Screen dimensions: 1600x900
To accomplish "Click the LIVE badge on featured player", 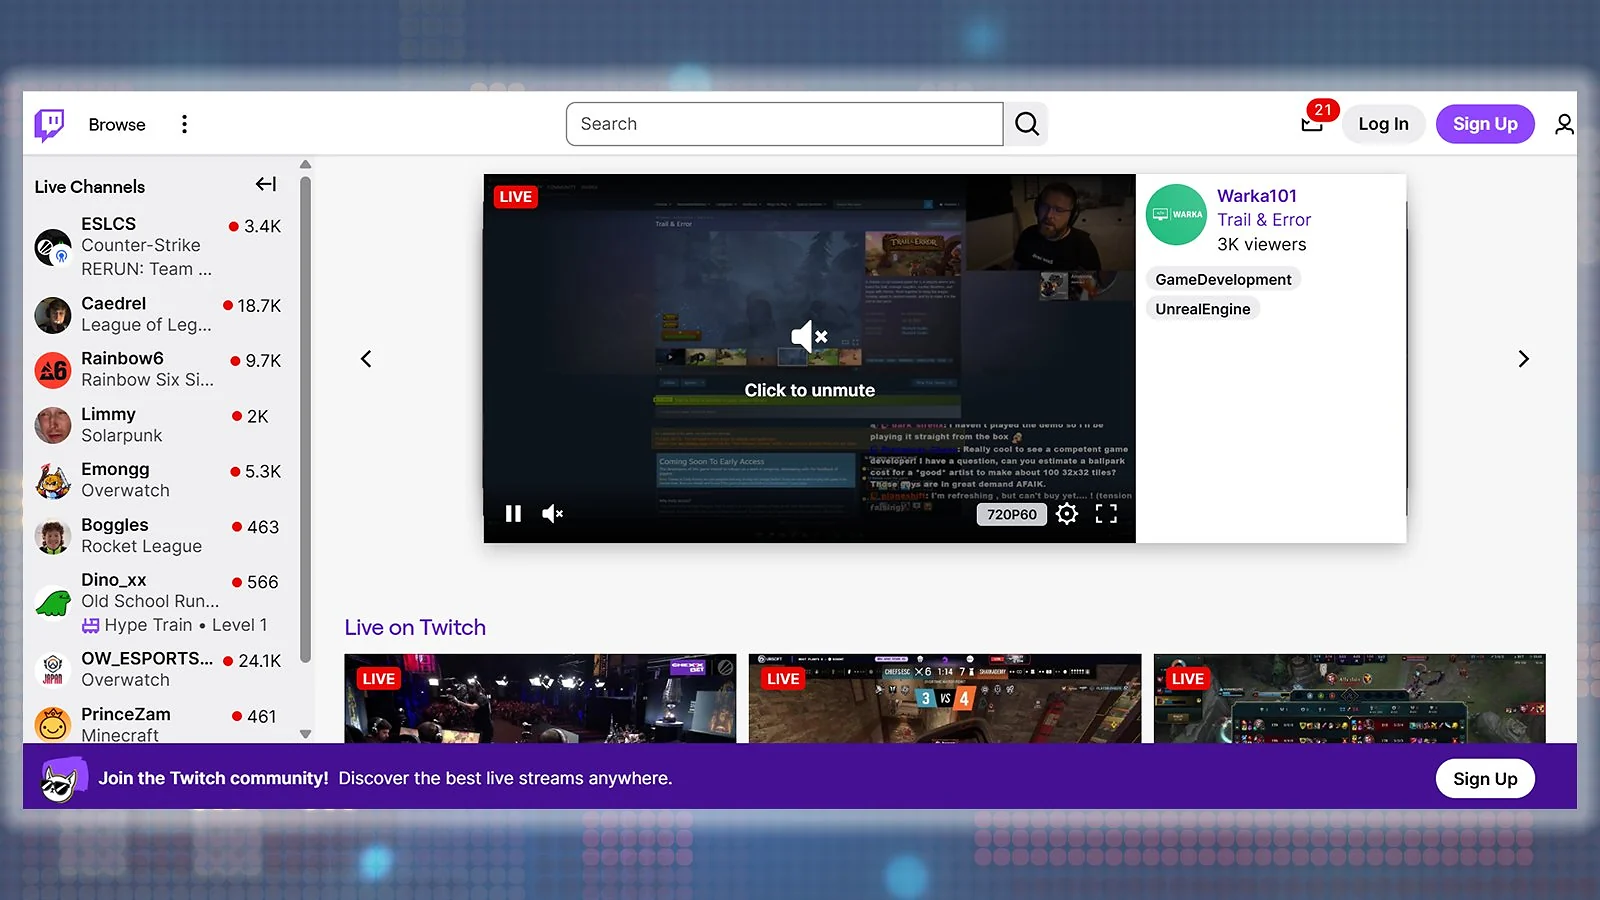I will (x=516, y=196).
